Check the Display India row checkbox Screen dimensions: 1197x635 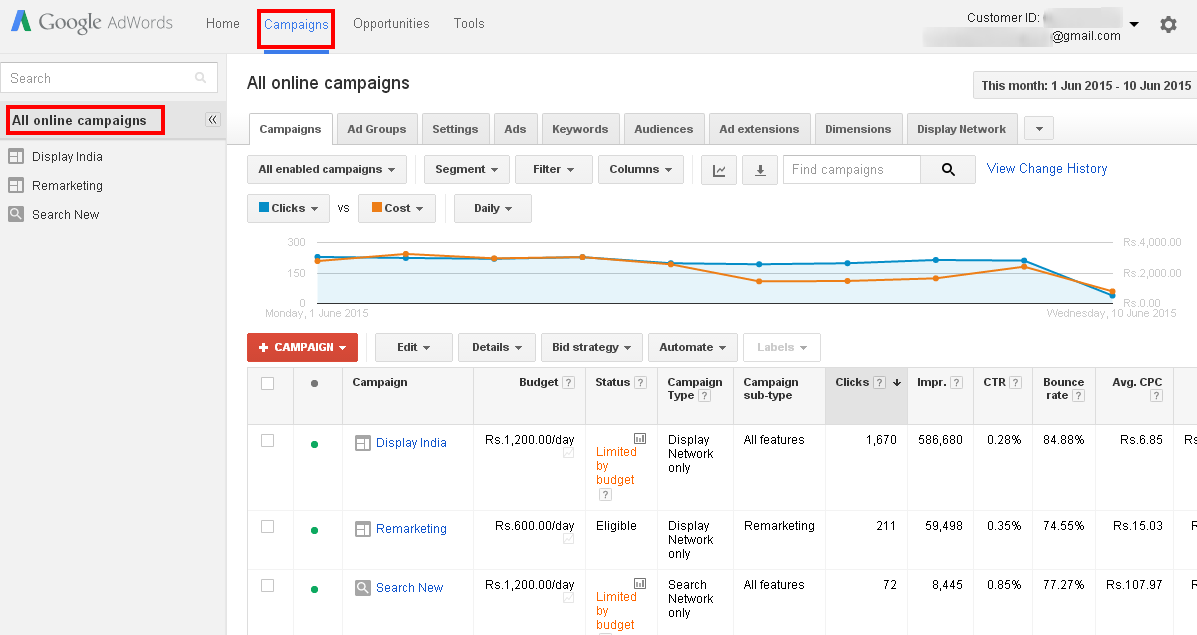coord(267,440)
